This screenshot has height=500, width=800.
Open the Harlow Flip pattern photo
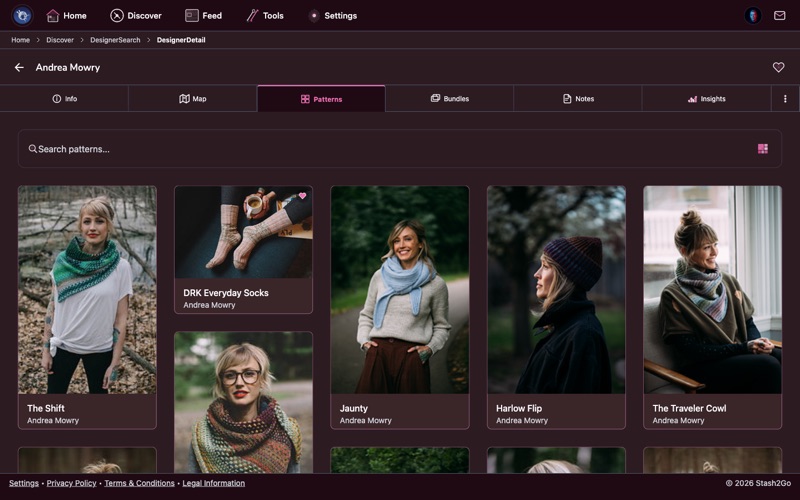click(556, 290)
